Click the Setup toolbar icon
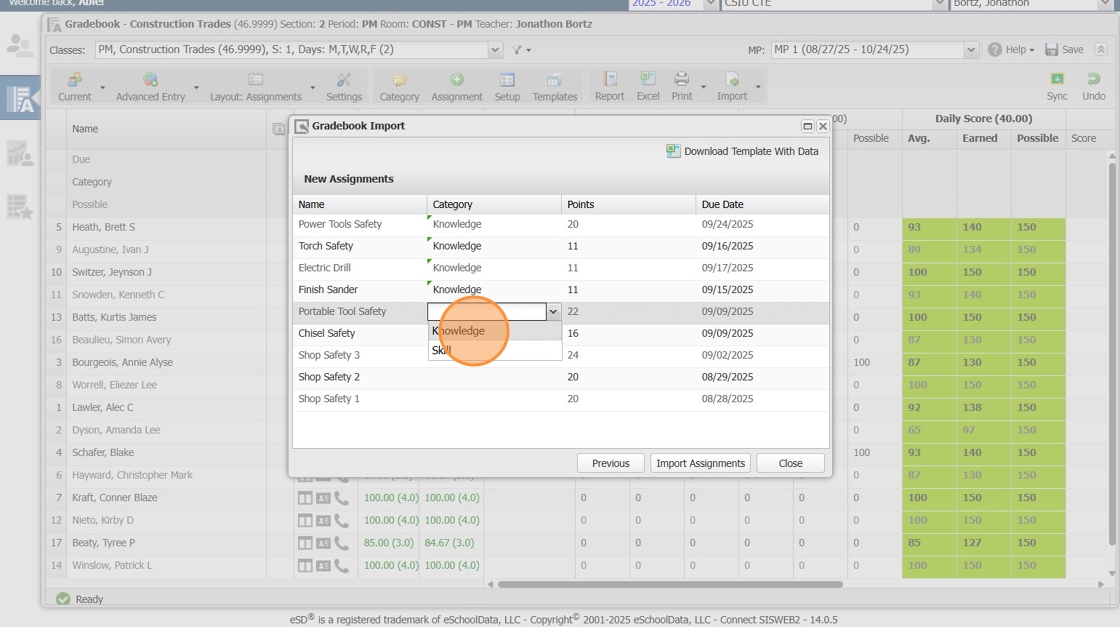Image resolution: width=1120 pixels, height=627 pixels. point(507,86)
